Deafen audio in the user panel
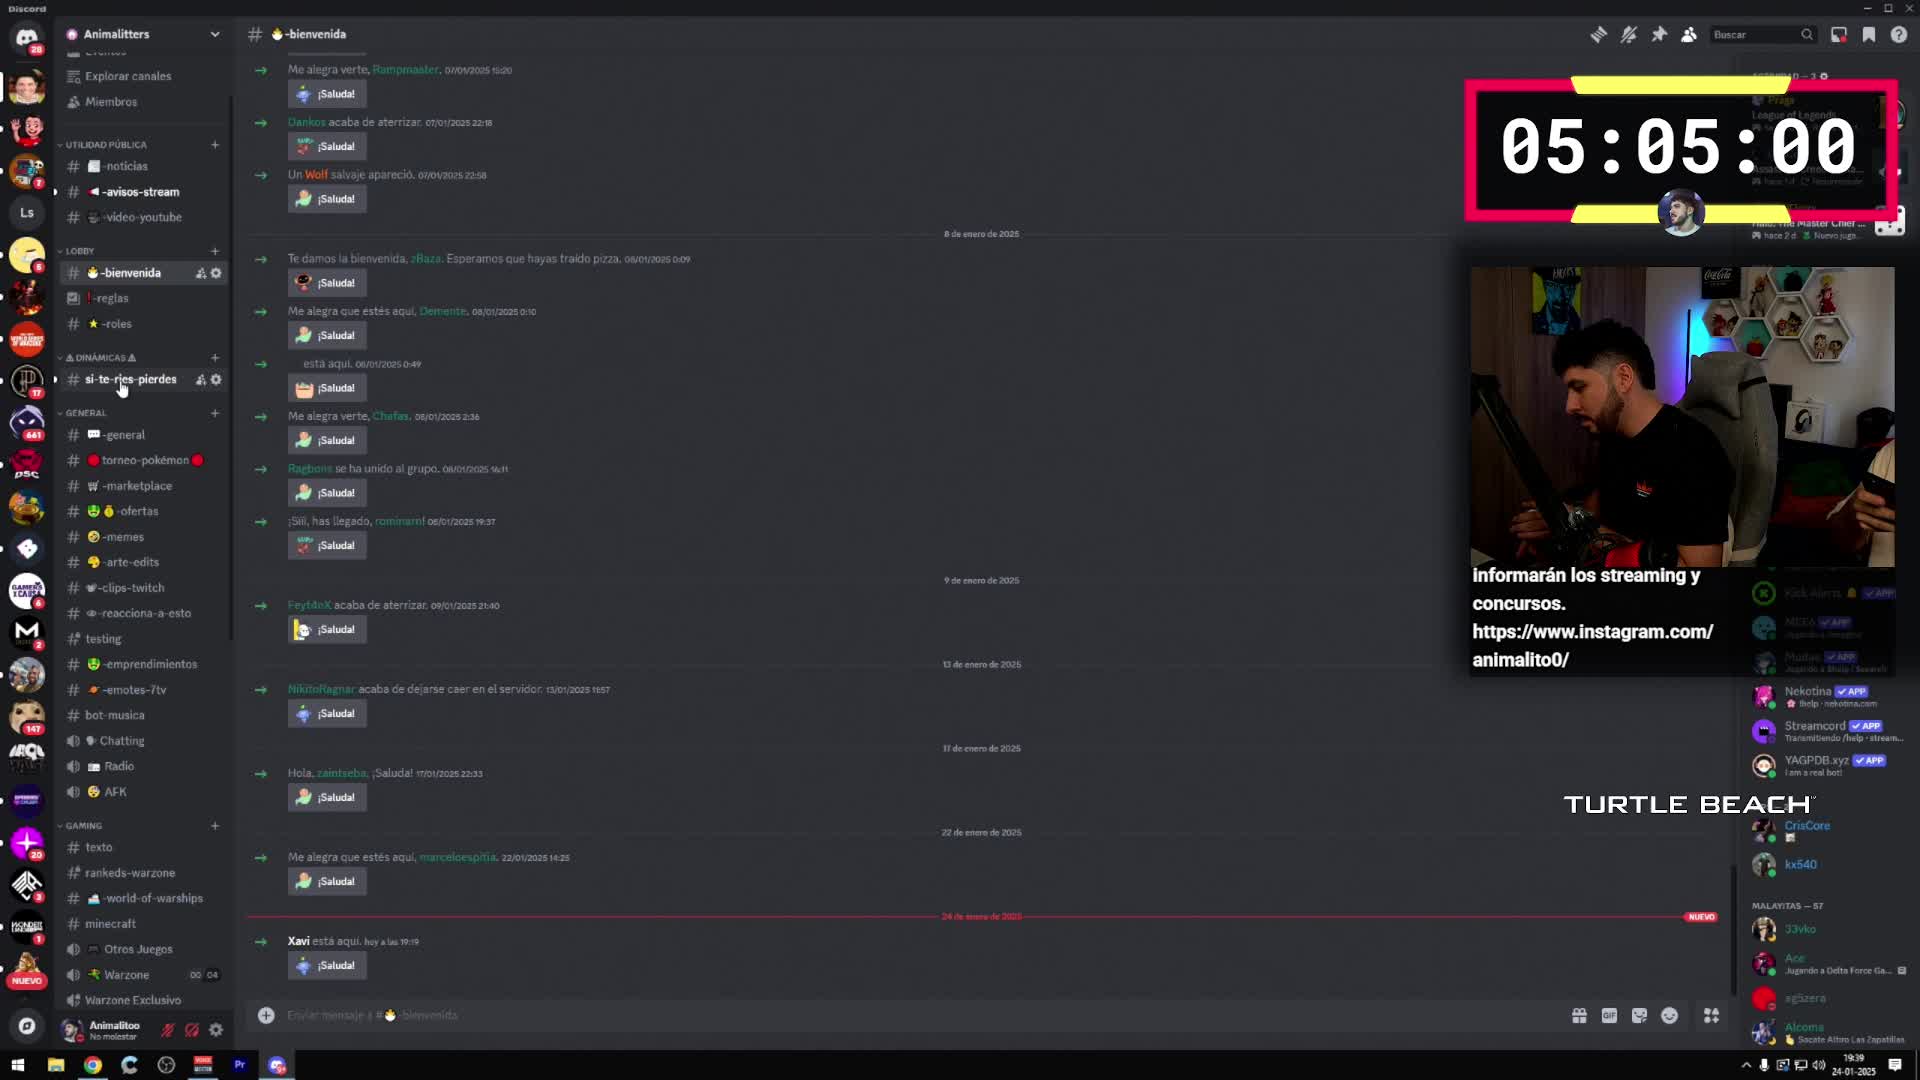Screen dimensions: 1920x1080 pos(192,1030)
